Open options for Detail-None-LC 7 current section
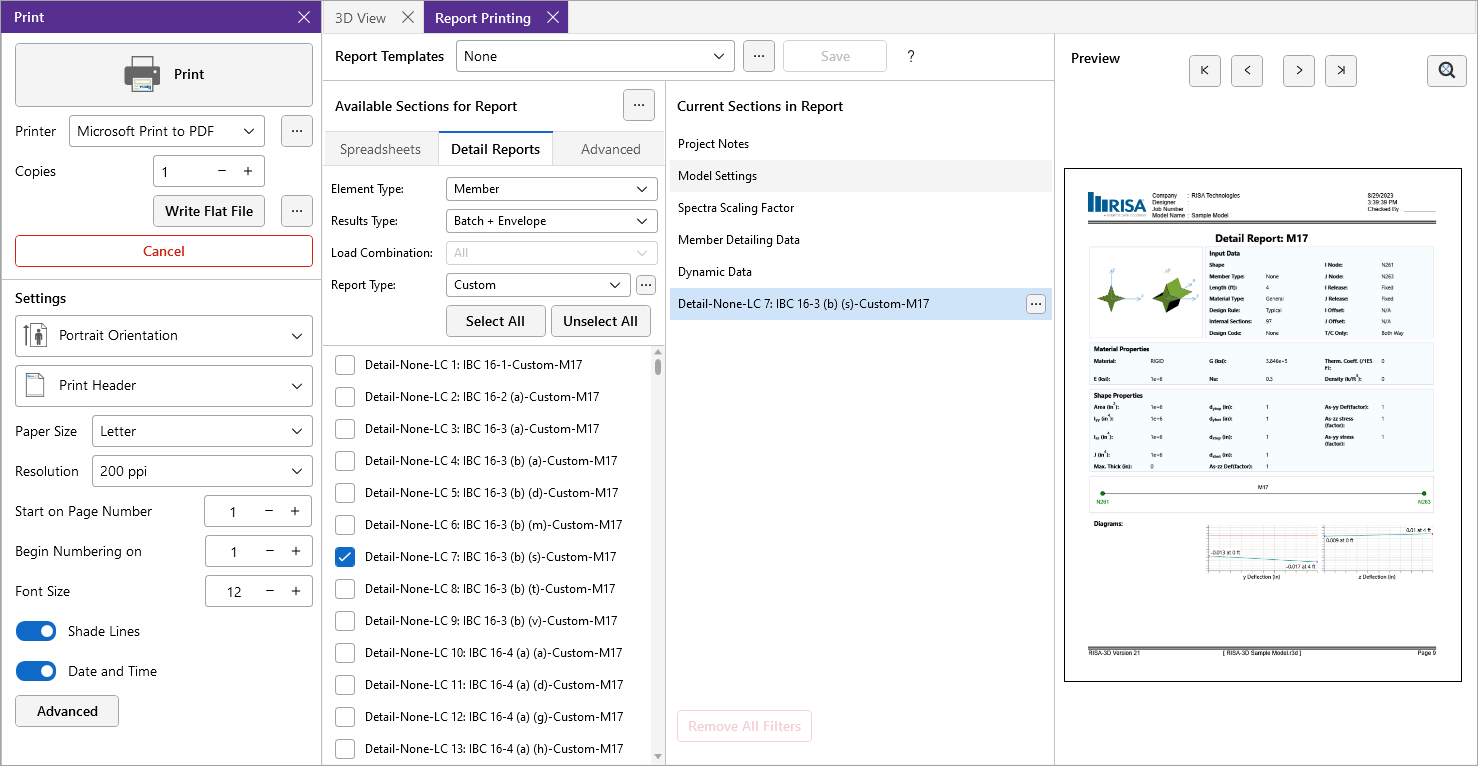The height and width of the screenshot is (766, 1478). tap(1036, 304)
